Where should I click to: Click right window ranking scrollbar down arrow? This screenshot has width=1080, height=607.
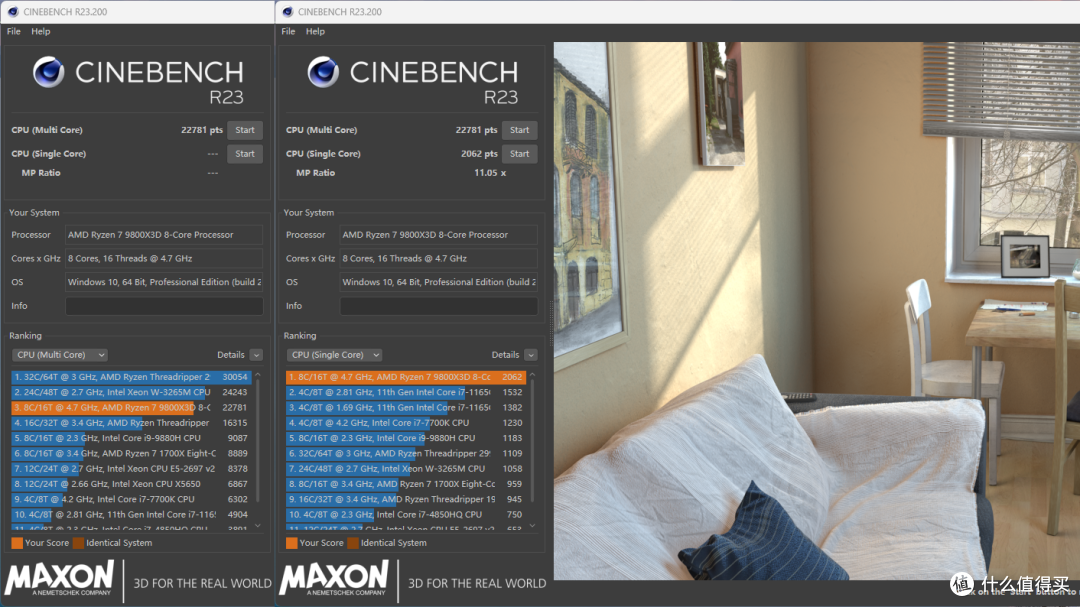532,526
